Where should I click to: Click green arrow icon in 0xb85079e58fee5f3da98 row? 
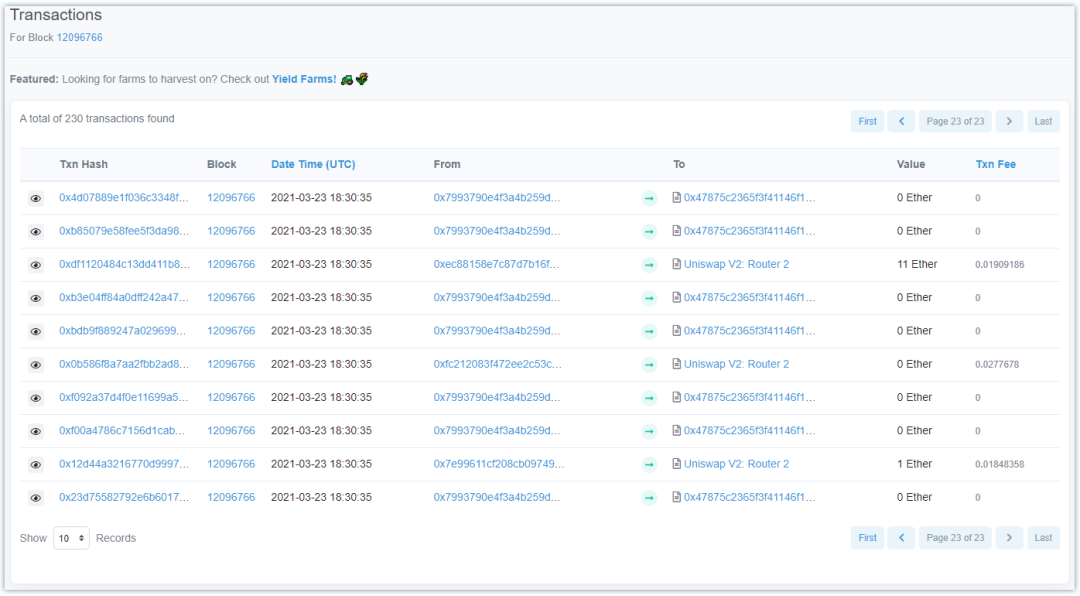pos(649,232)
